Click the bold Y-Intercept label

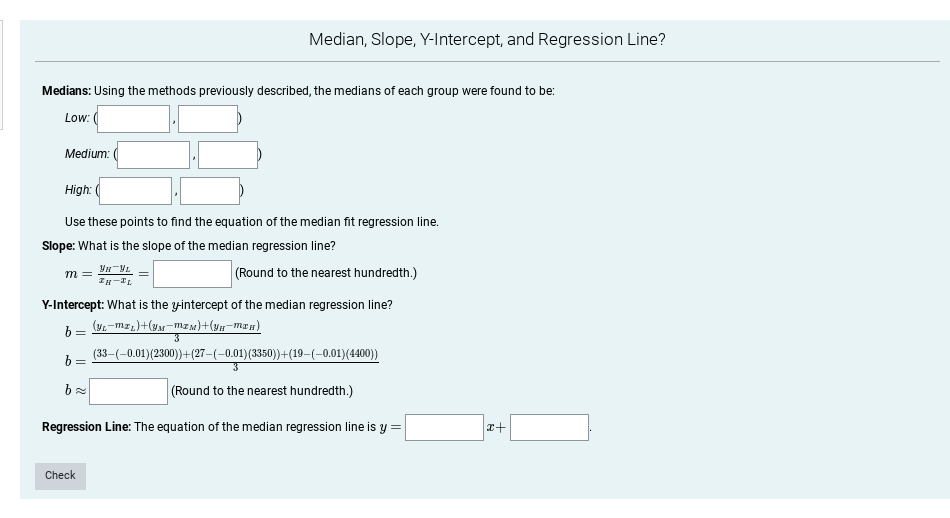pyautogui.click(x=73, y=305)
